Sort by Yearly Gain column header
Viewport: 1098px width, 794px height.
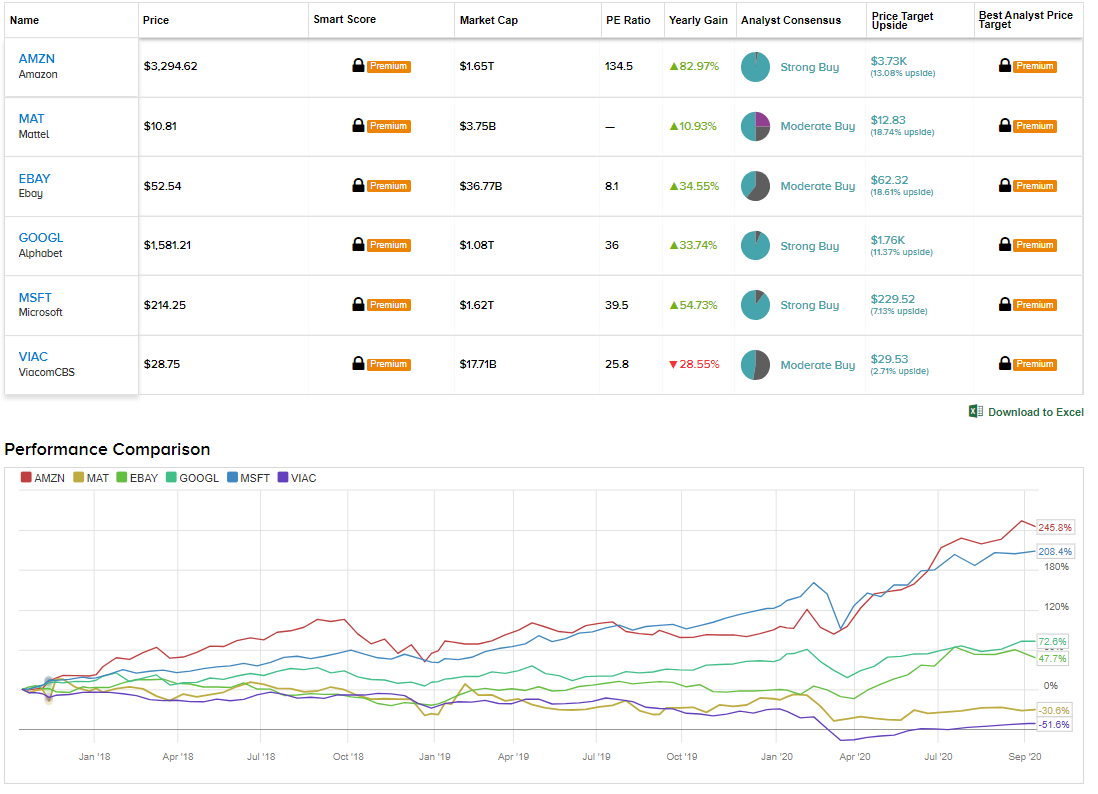(x=698, y=20)
